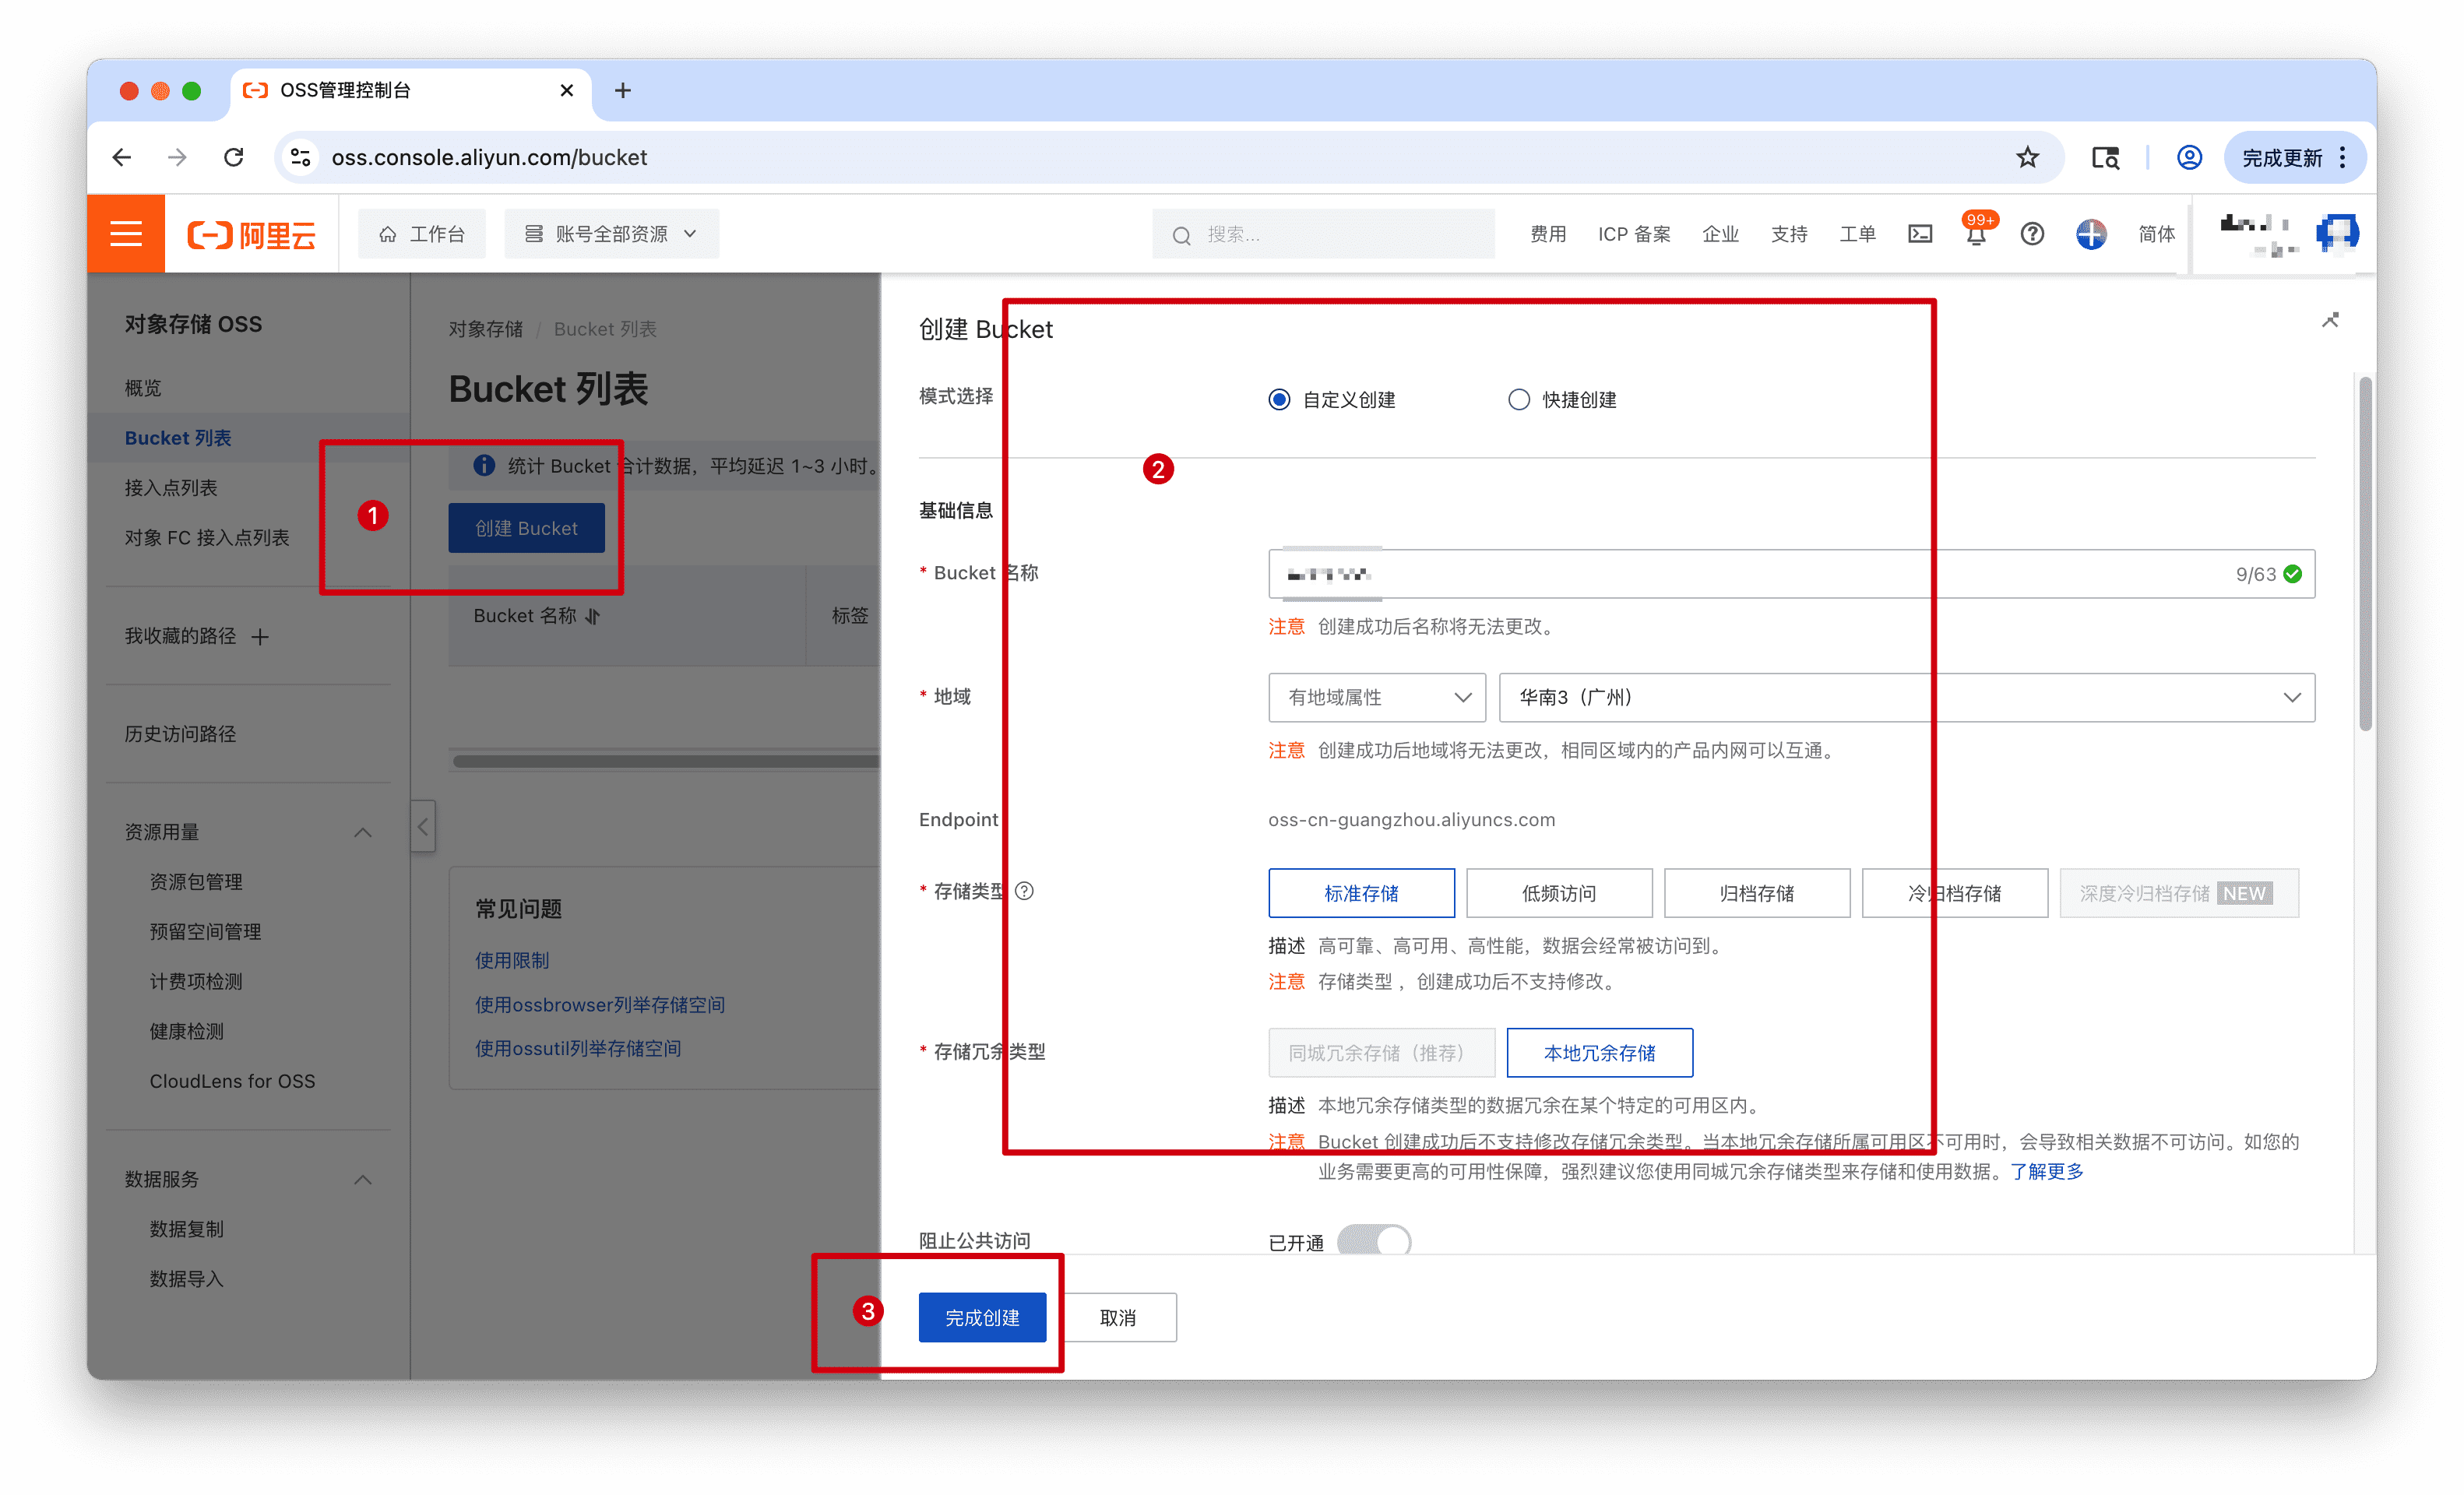Image resolution: width=2464 pixels, height=1495 pixels.
Task: Open the 了解更多 link
Action: 2046,1171
